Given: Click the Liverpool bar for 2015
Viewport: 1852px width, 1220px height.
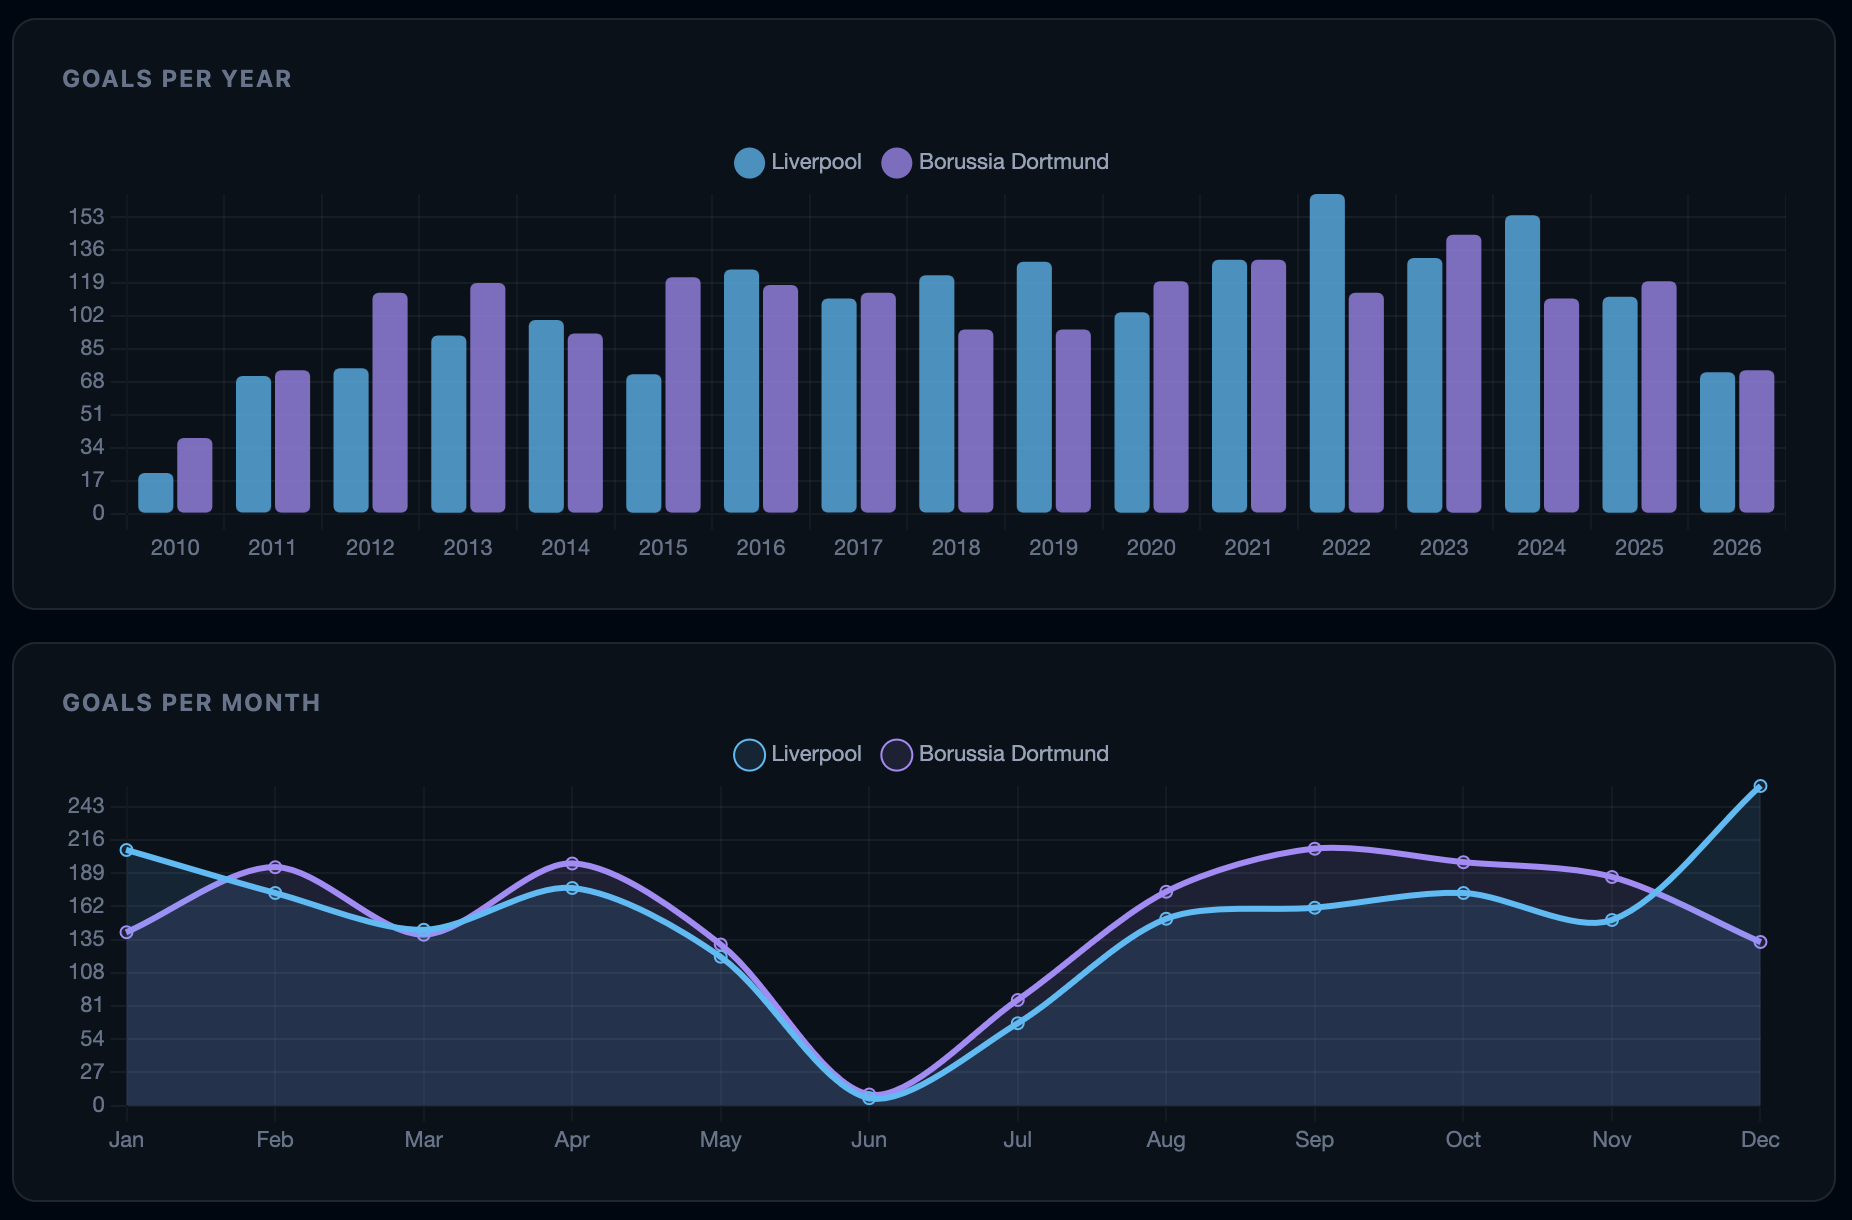Looking at the screenshot, I should (644, 444).
